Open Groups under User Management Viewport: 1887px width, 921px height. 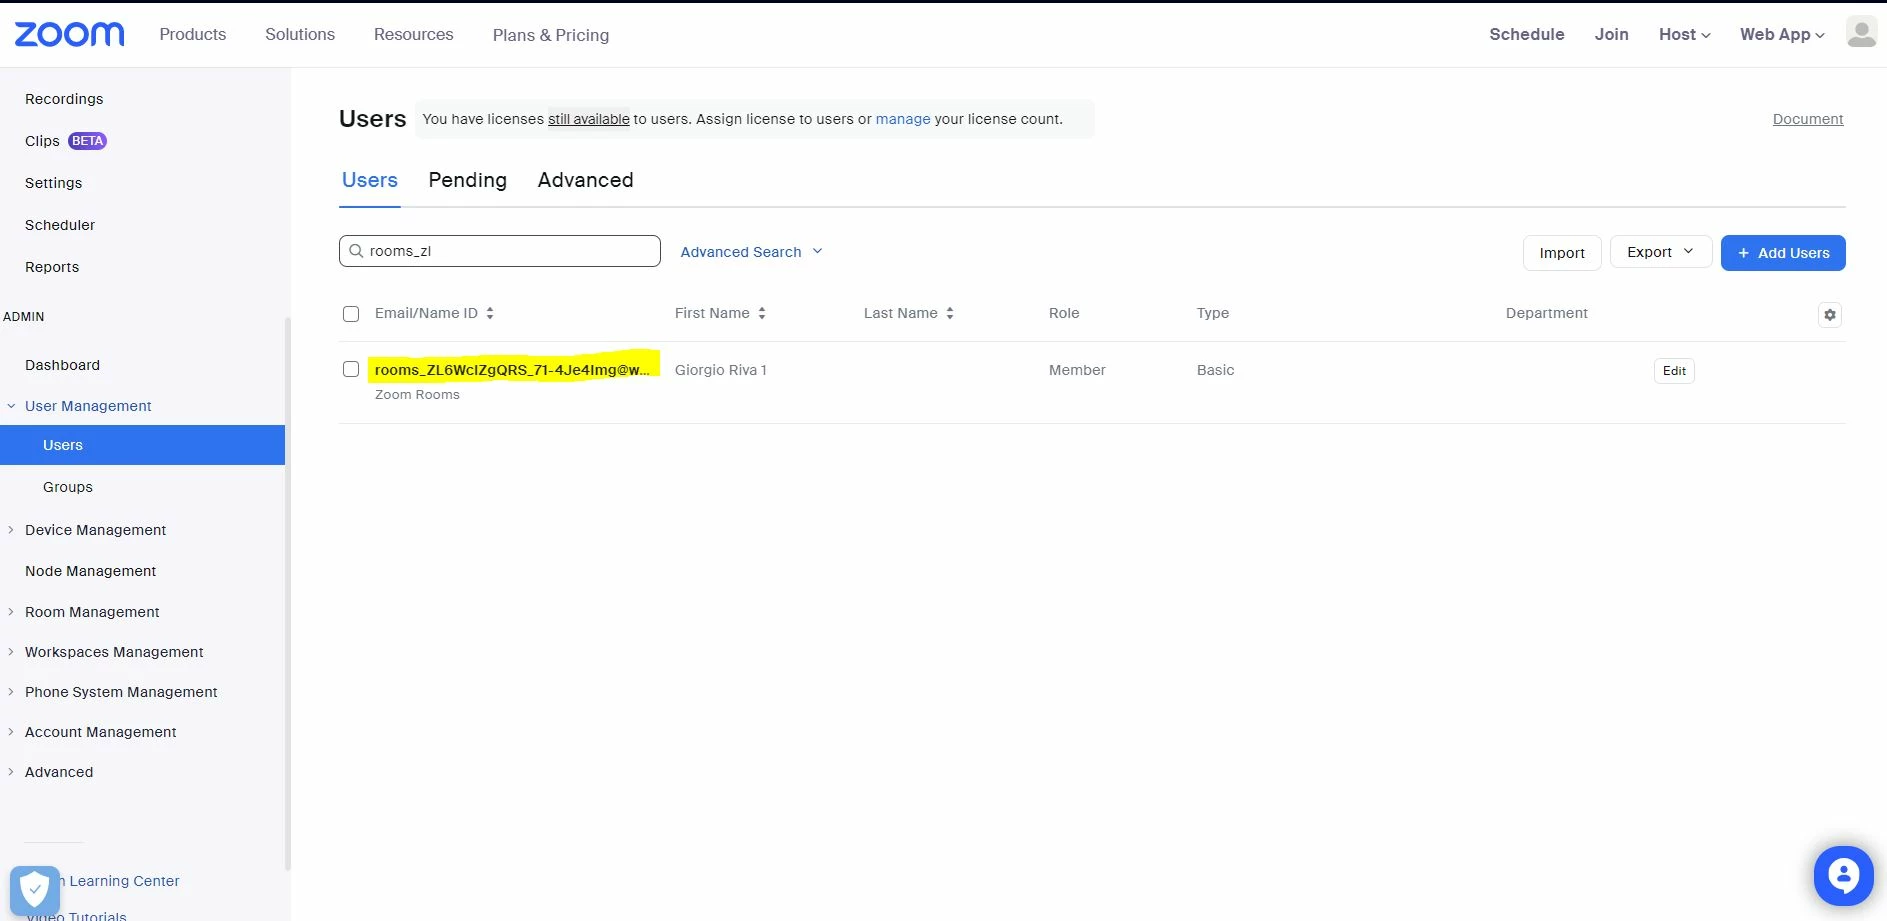tap(68, 487)
